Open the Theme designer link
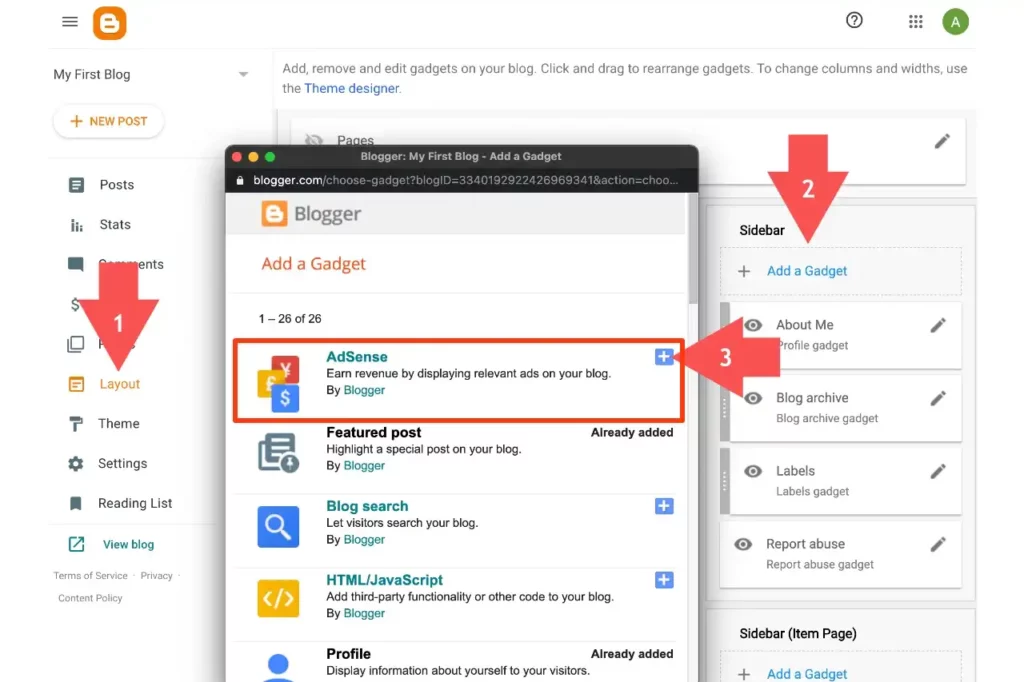 pos(351,88)
